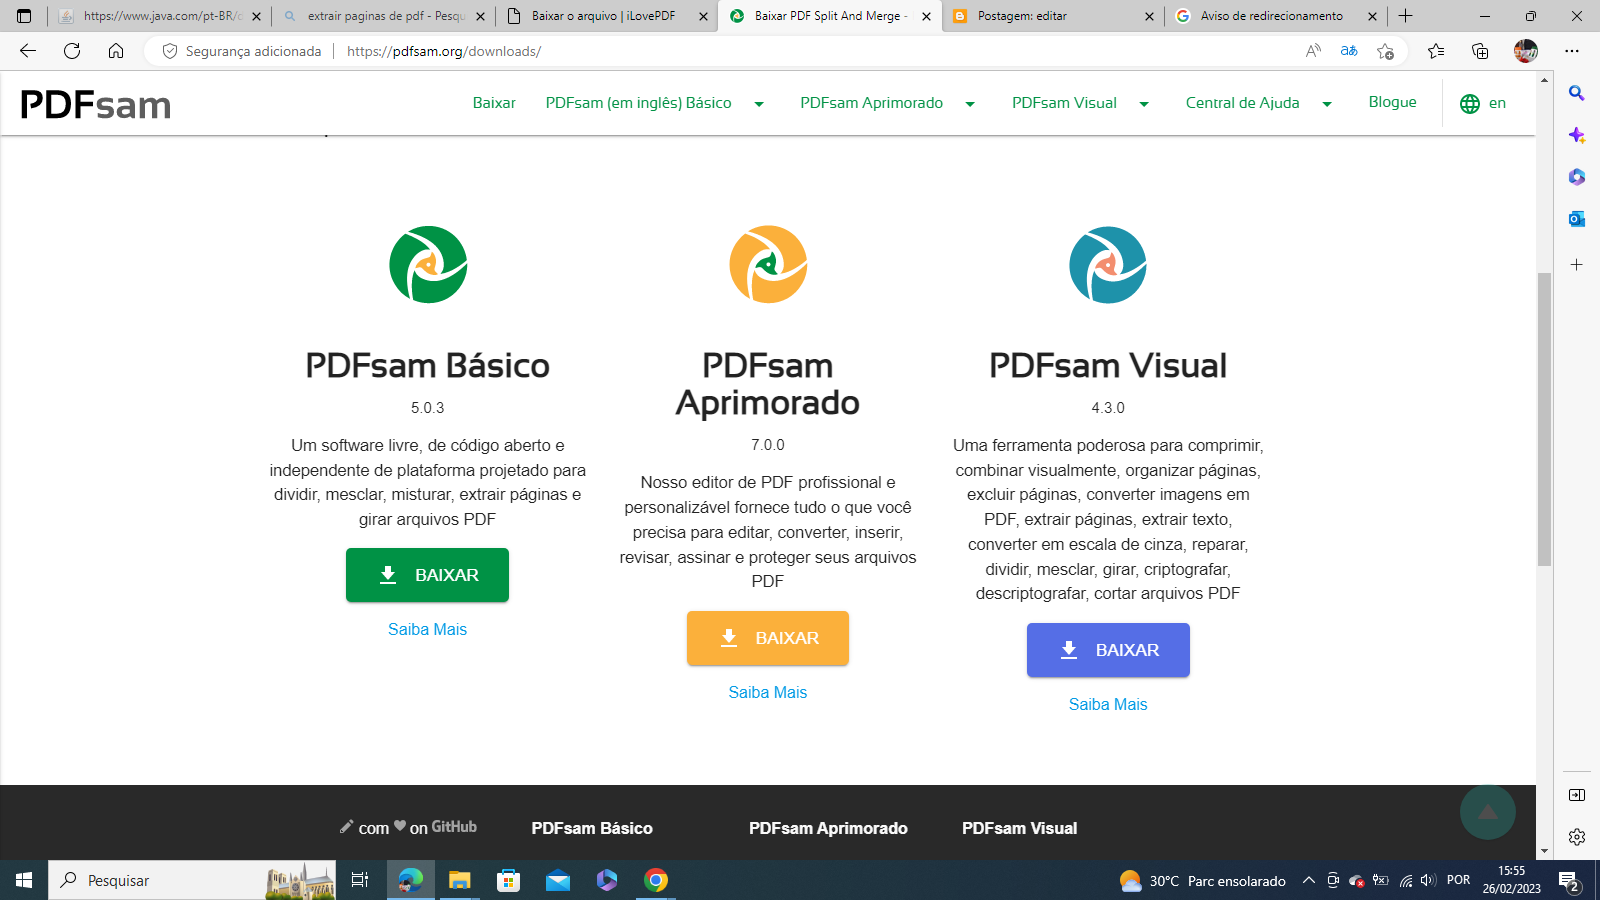Open browser collections
Screen dimensions: 1600x900
1480,51
